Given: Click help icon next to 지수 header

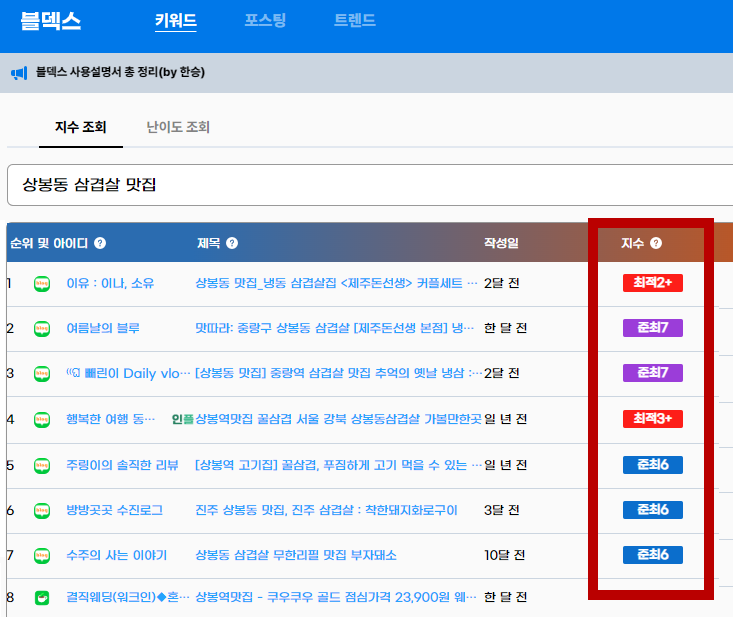Looking at the screenshot, I should click(x=656, y=243).
